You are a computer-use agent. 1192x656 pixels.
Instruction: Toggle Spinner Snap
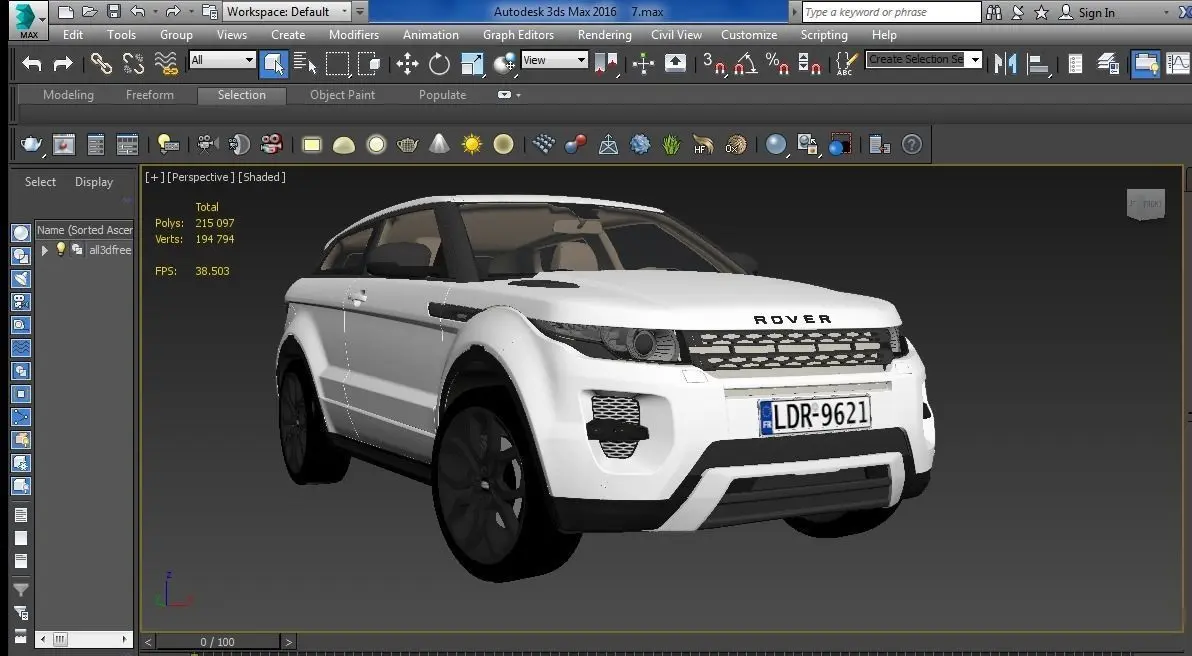tap(809, 64)
